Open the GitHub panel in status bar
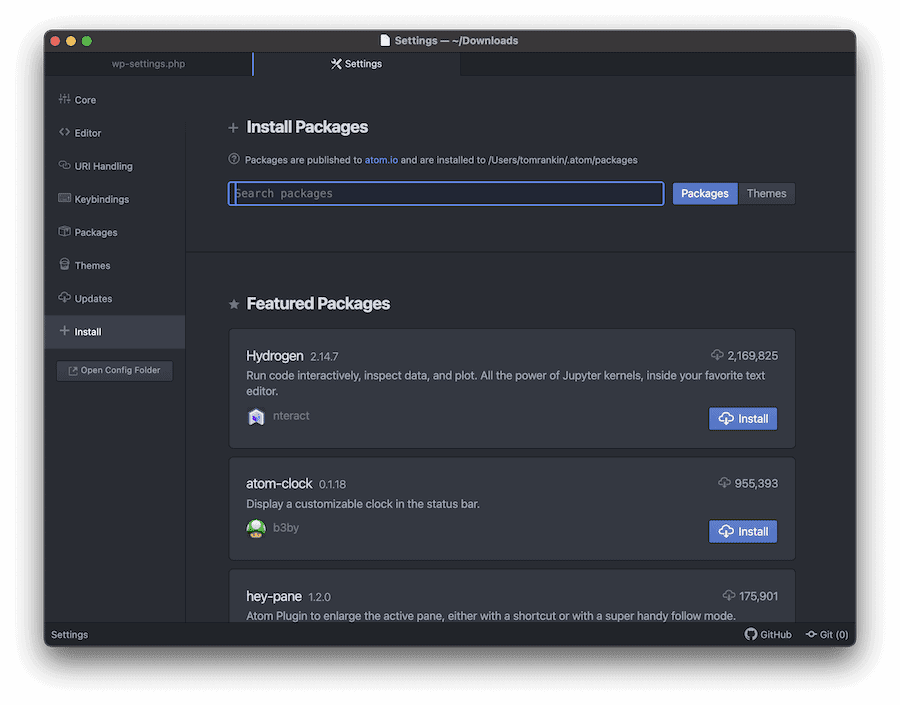Viewport: 900px width, 705px height. pyautogui.click(x=768, y=634)
